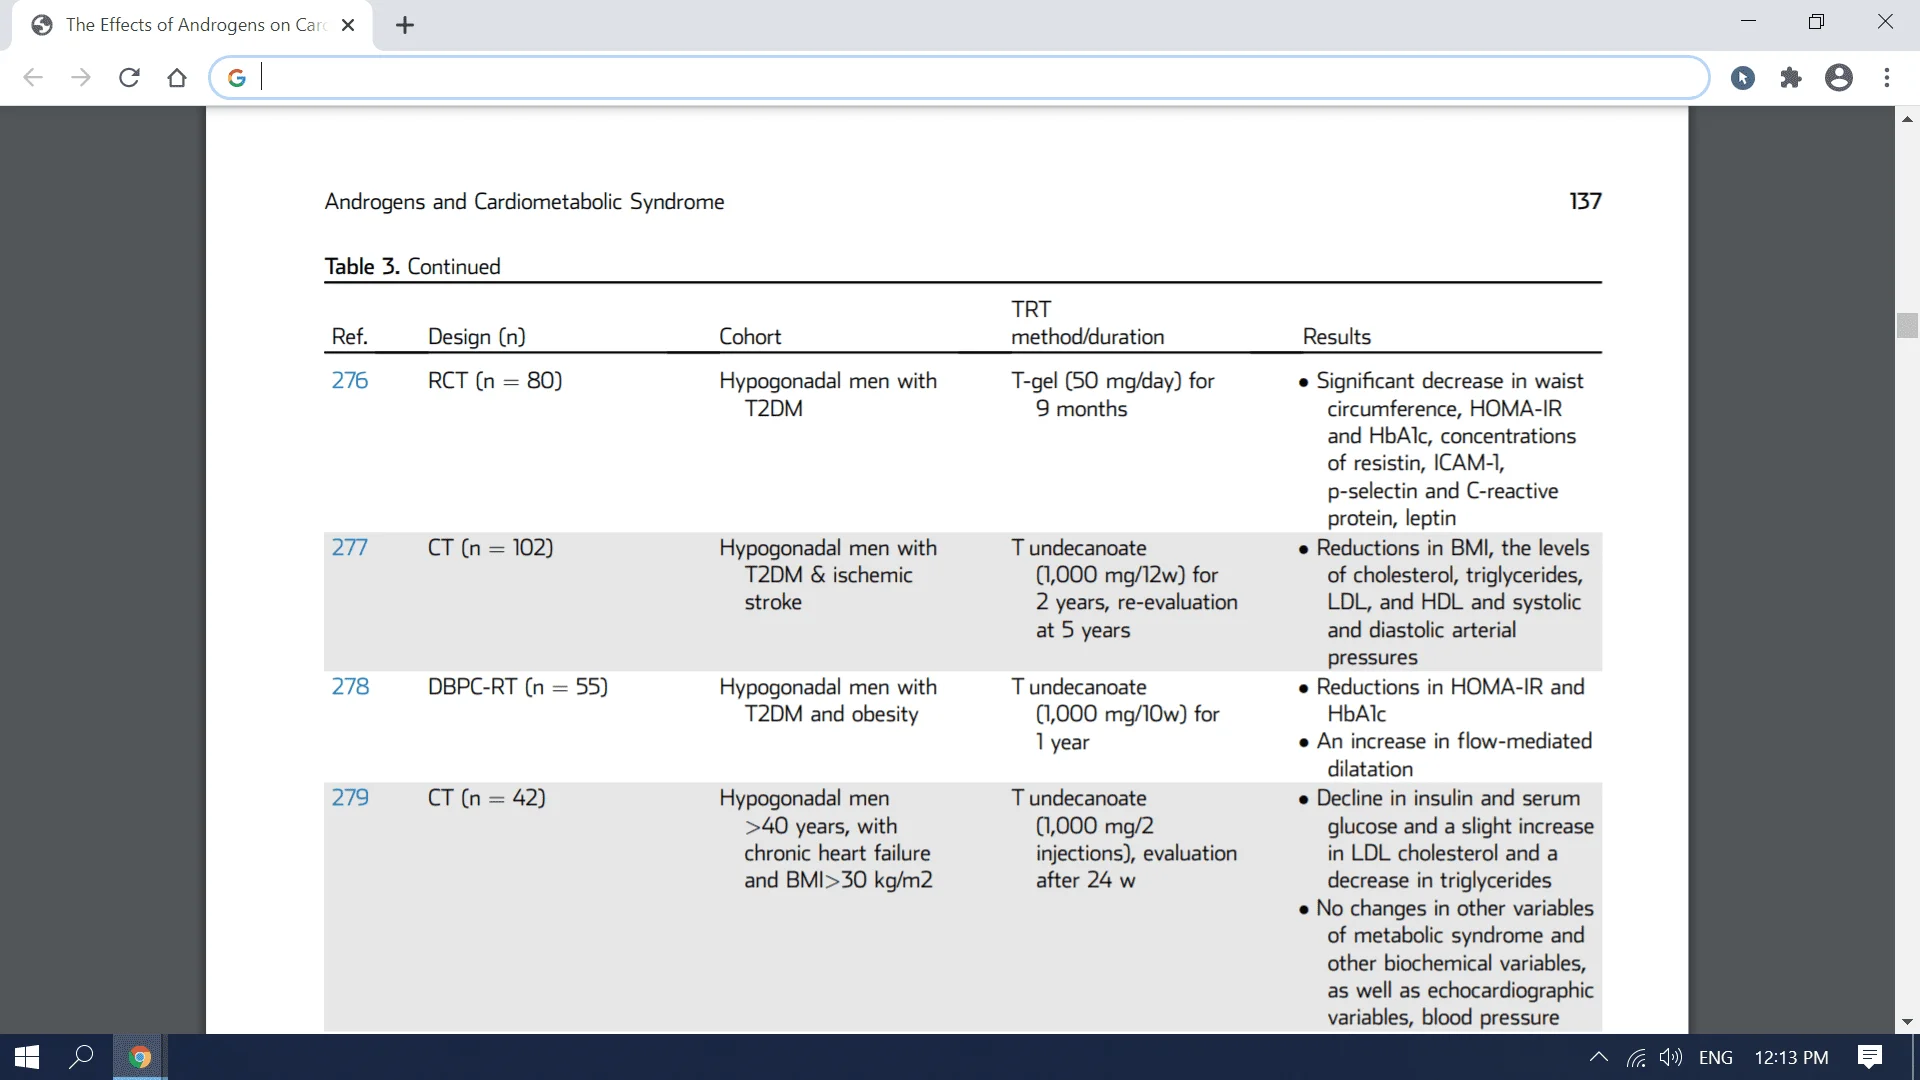Open the Chrome profile avatar icon
This screenshot has height=1080, width=1920.
tap(1839, 78)
